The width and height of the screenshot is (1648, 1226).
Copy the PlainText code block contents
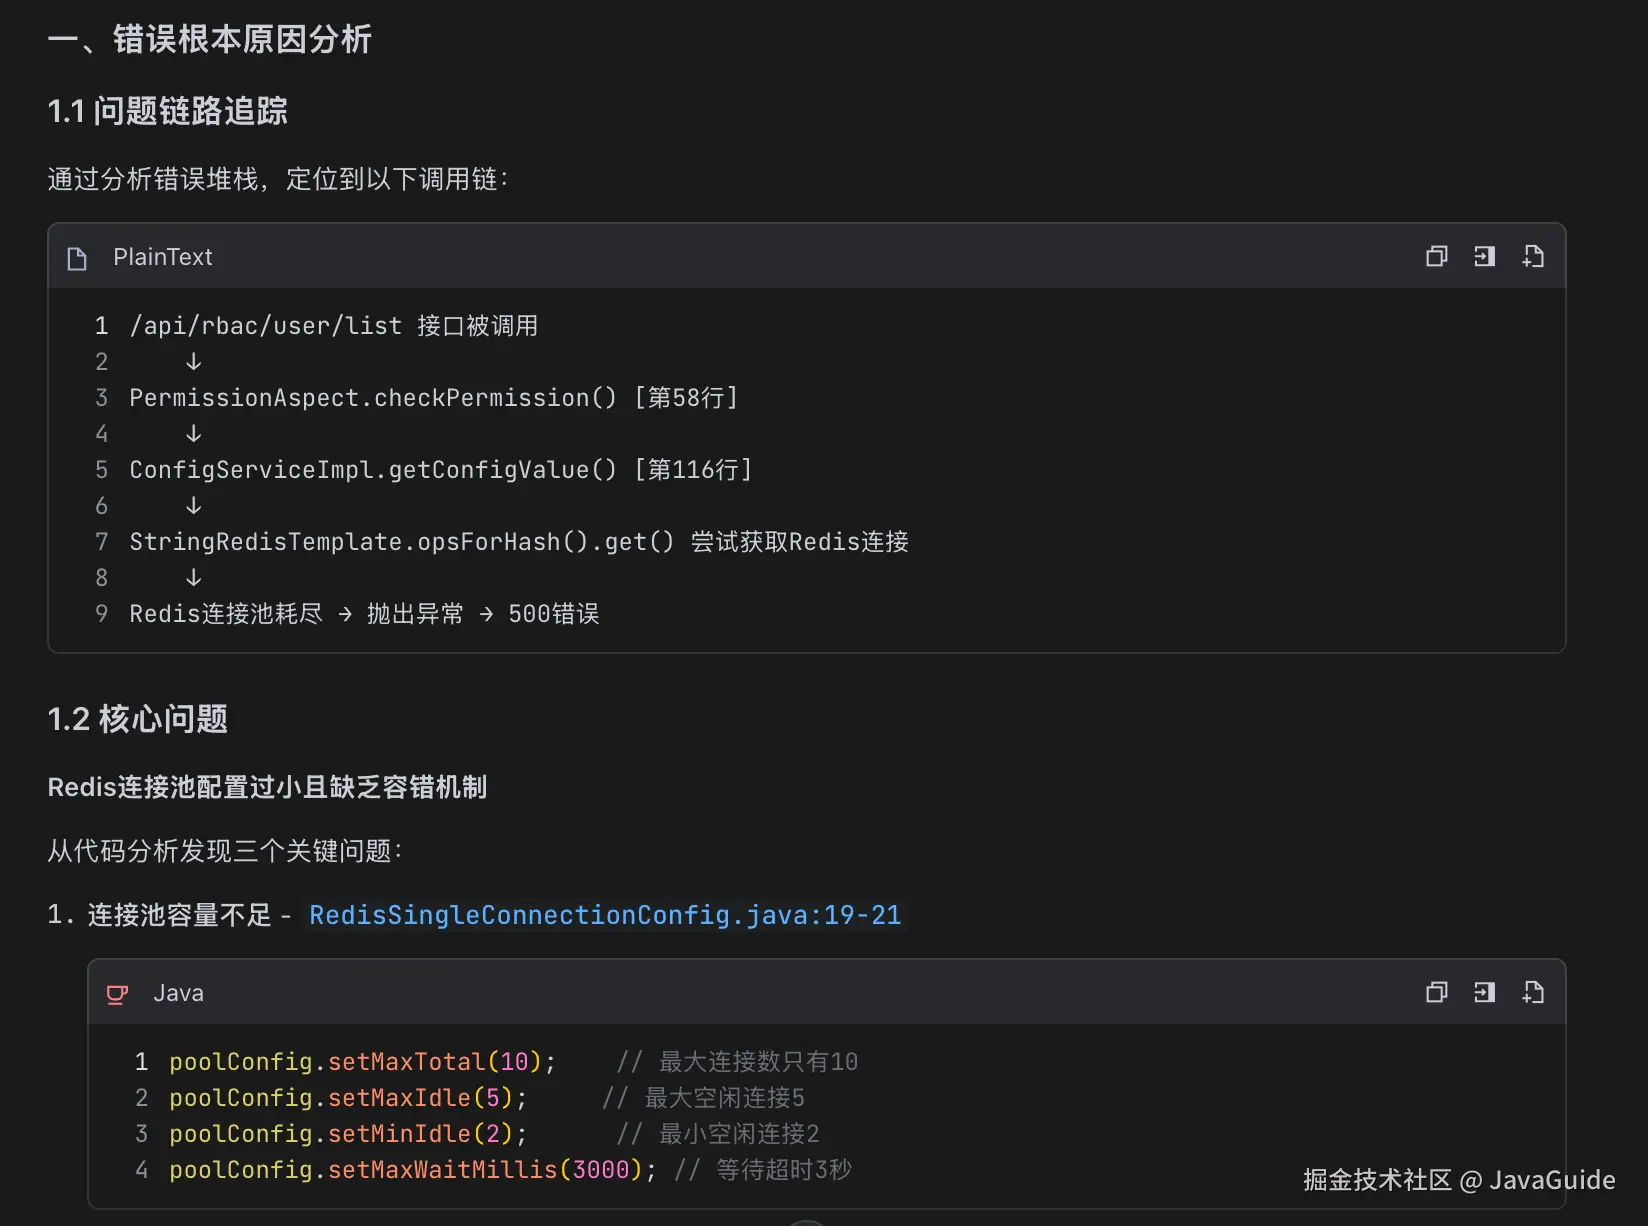click(x=1436, y=257)
